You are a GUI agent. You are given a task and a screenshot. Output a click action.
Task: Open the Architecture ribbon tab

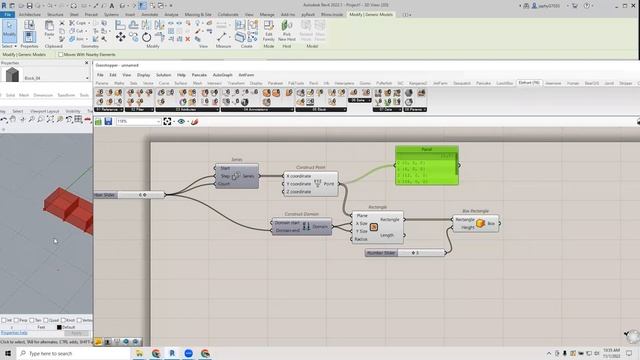click(29, 15)
